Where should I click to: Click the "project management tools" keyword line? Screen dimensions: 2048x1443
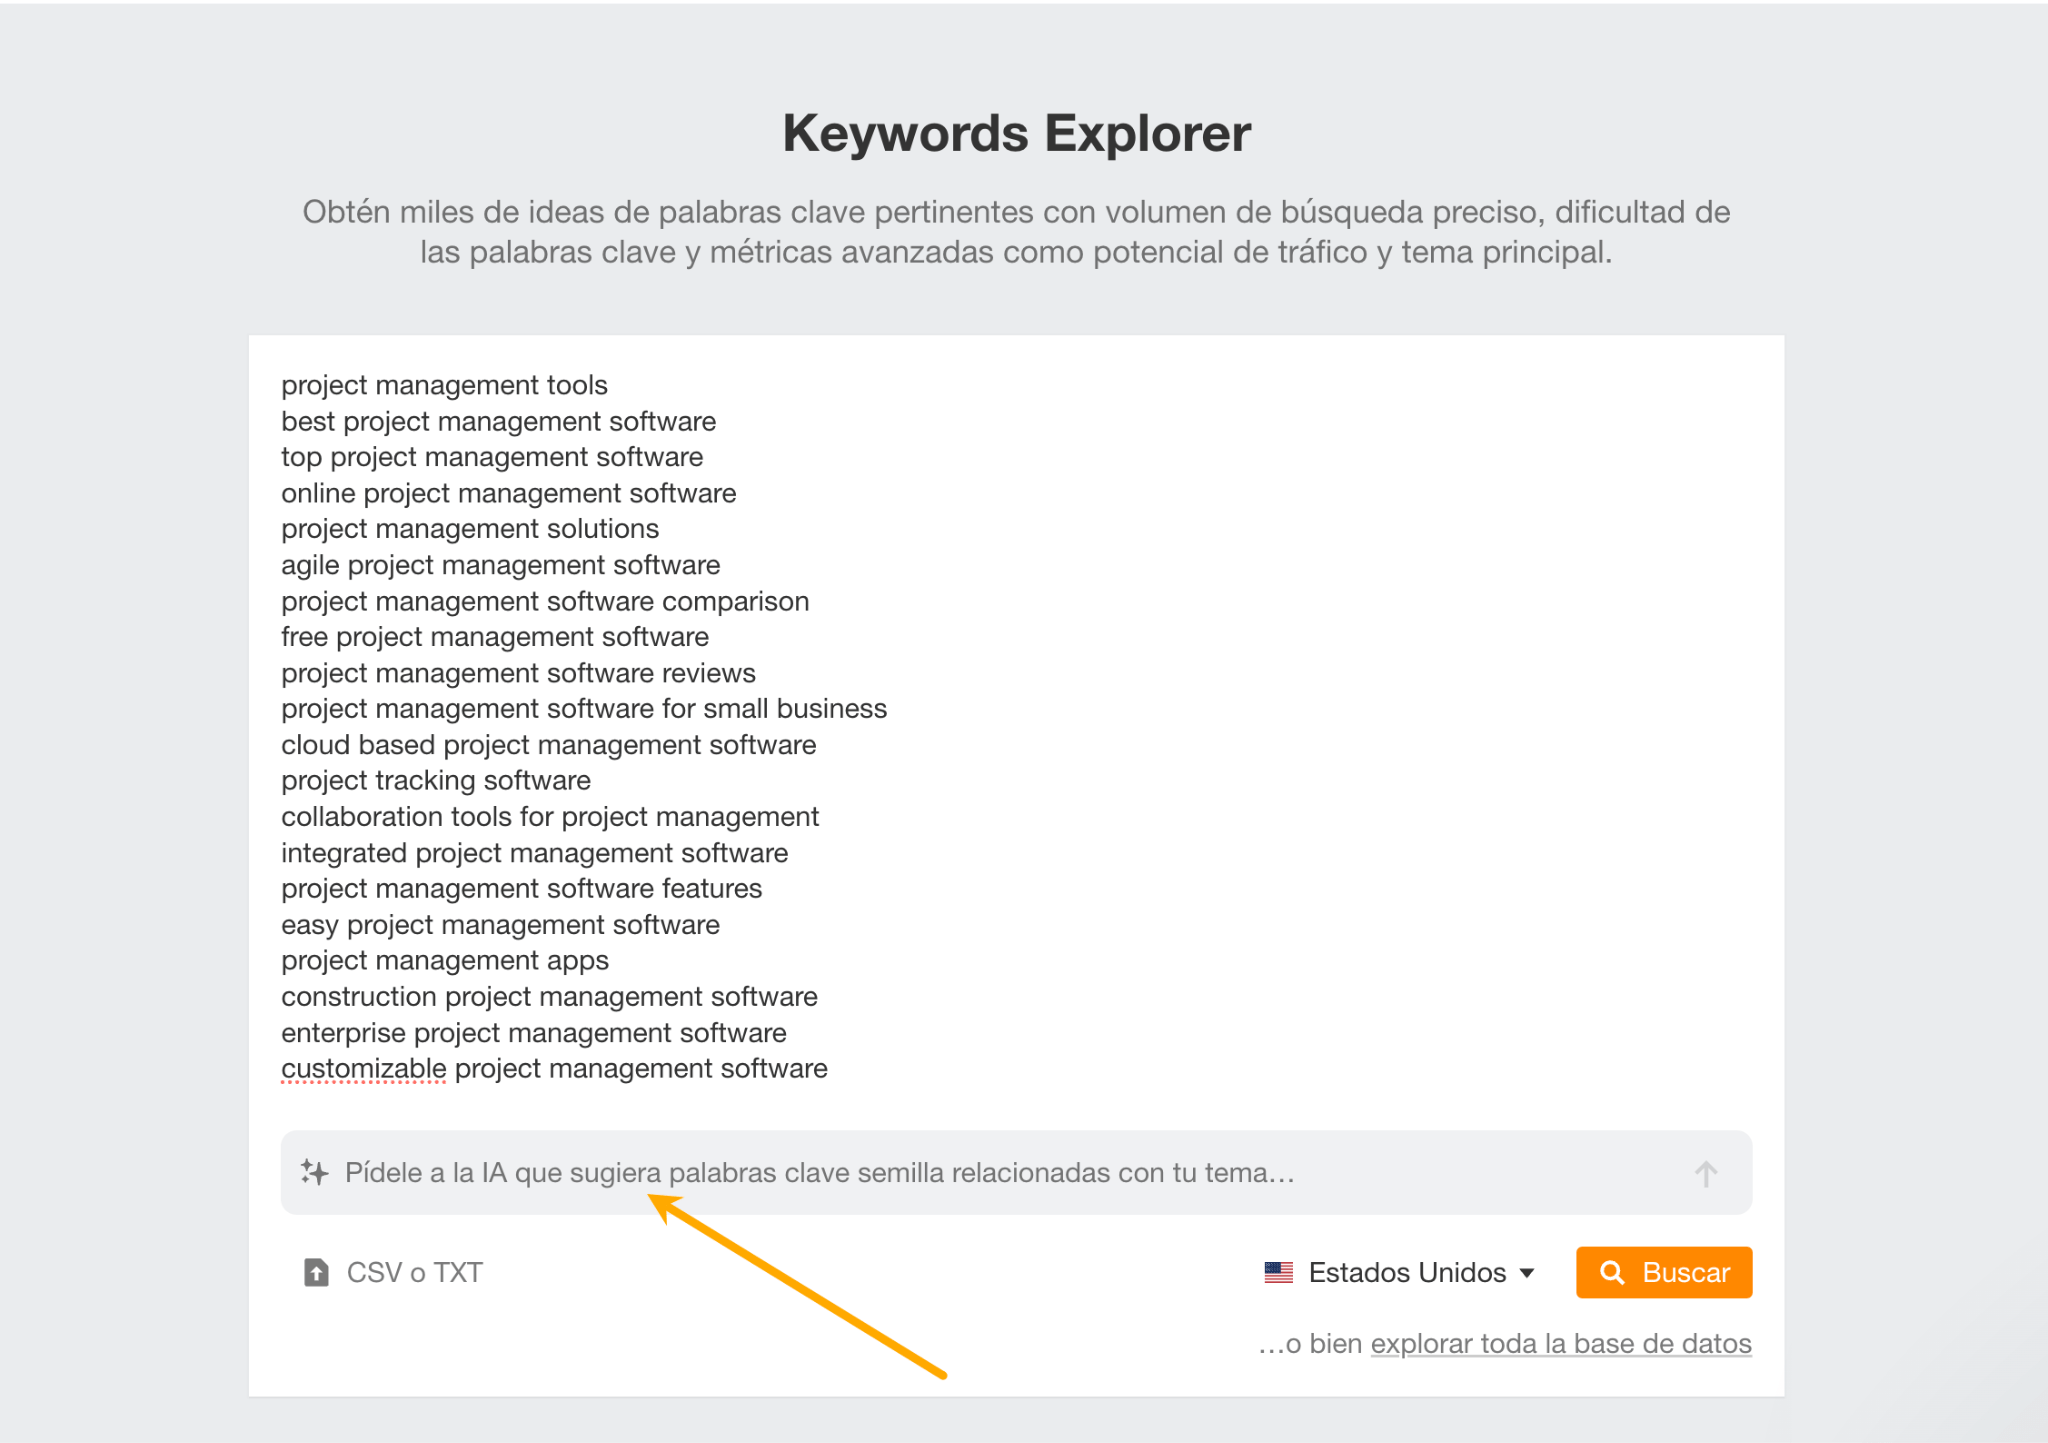click(444, 385)
